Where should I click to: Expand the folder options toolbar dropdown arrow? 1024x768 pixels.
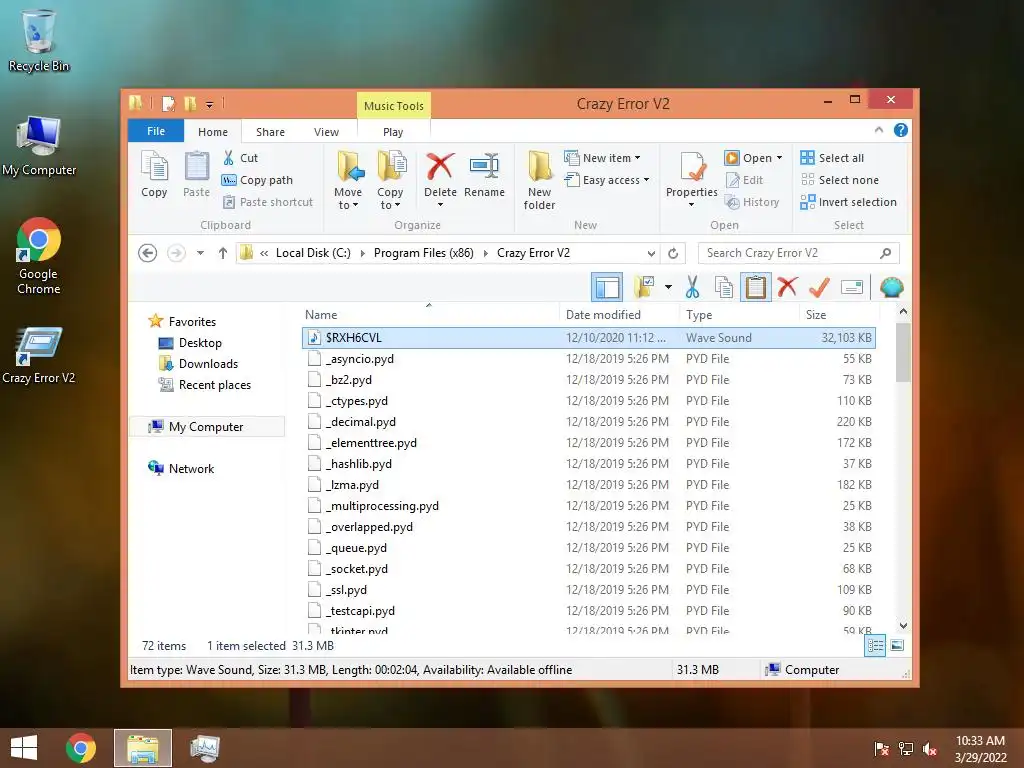click(668, 287)
